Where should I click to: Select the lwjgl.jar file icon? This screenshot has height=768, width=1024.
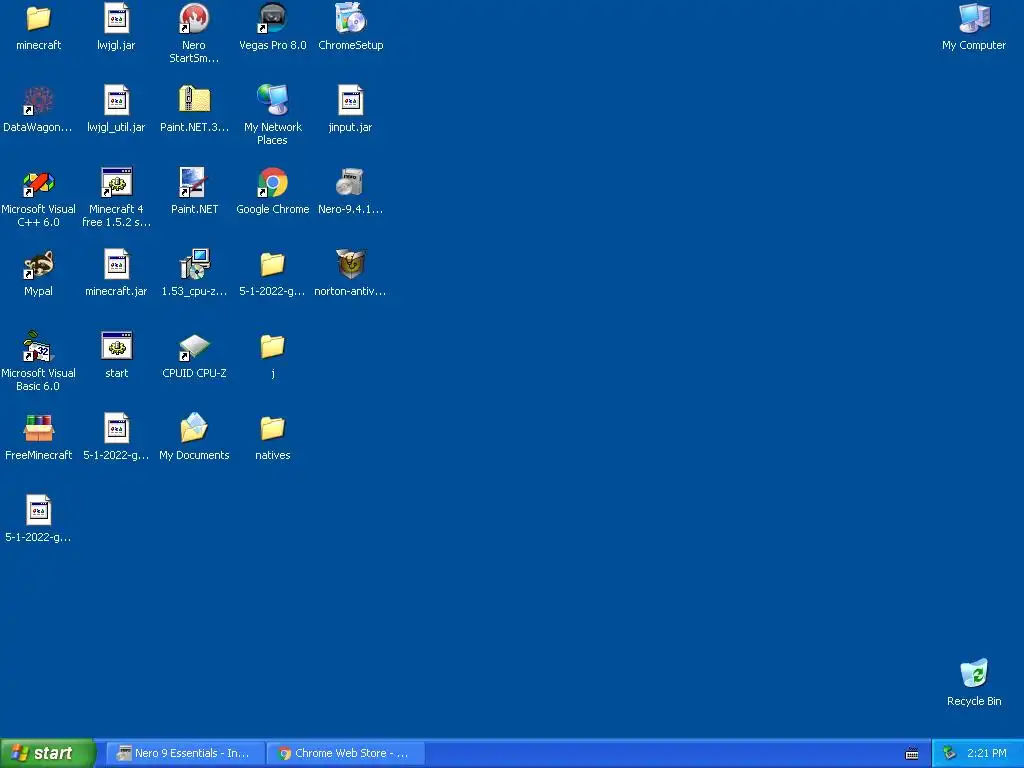[x=116, y=19]
